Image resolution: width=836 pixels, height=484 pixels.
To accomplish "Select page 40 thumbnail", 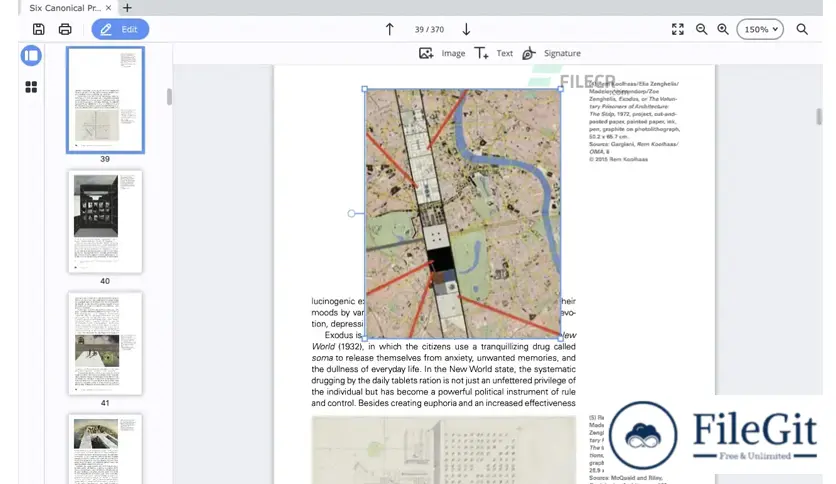I will (105, 222).
